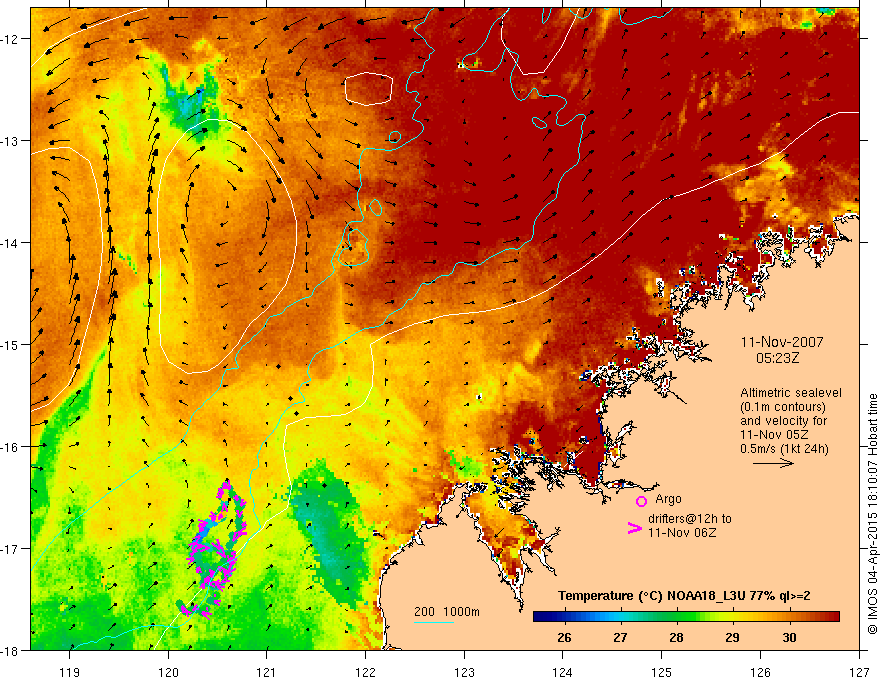880x680 pixels.
Task: Click longitude label 123 on the axis
Action: (464, 672)
